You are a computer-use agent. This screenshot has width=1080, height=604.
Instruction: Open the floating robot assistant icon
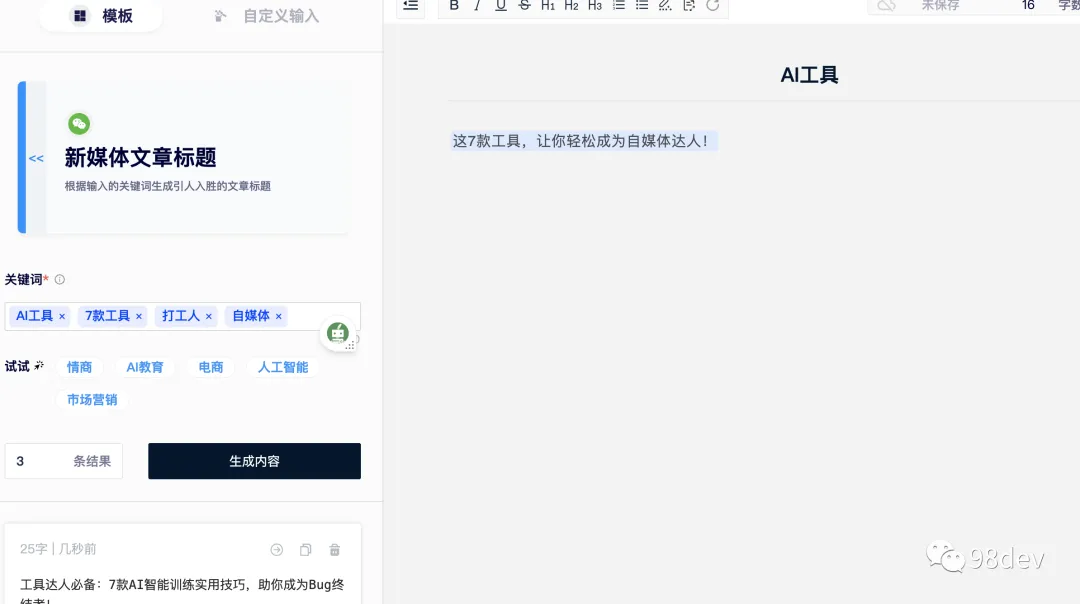(337, 333)
